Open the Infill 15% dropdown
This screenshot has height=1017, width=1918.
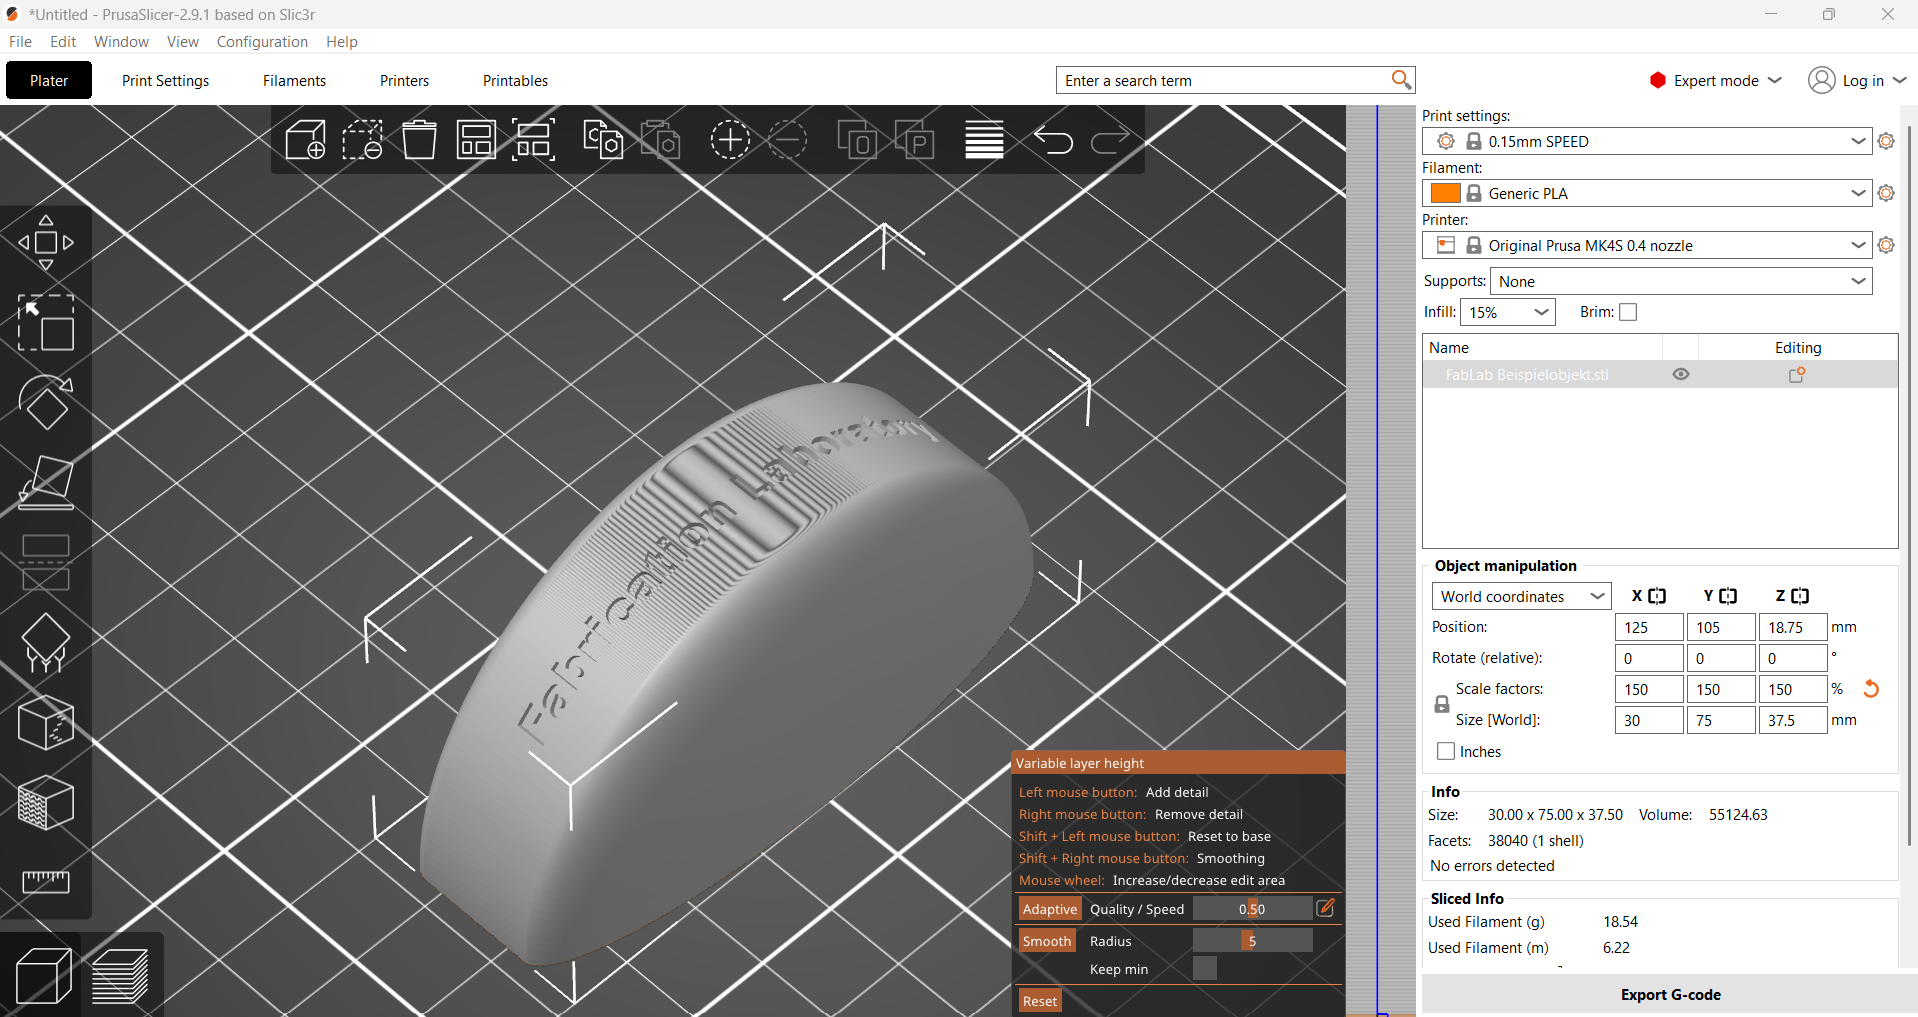(x=1508, y=312)
